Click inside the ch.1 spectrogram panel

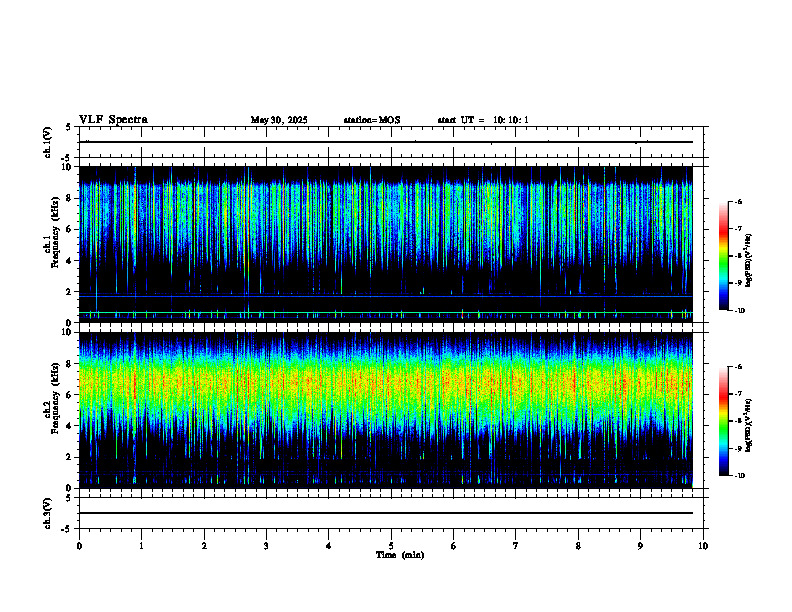385,244
